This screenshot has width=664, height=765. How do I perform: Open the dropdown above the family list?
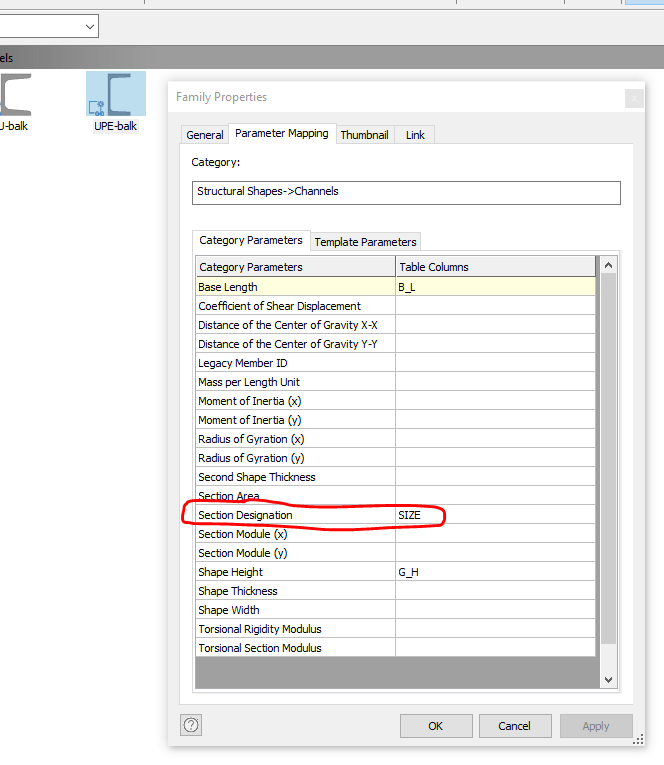coord(90,26)
